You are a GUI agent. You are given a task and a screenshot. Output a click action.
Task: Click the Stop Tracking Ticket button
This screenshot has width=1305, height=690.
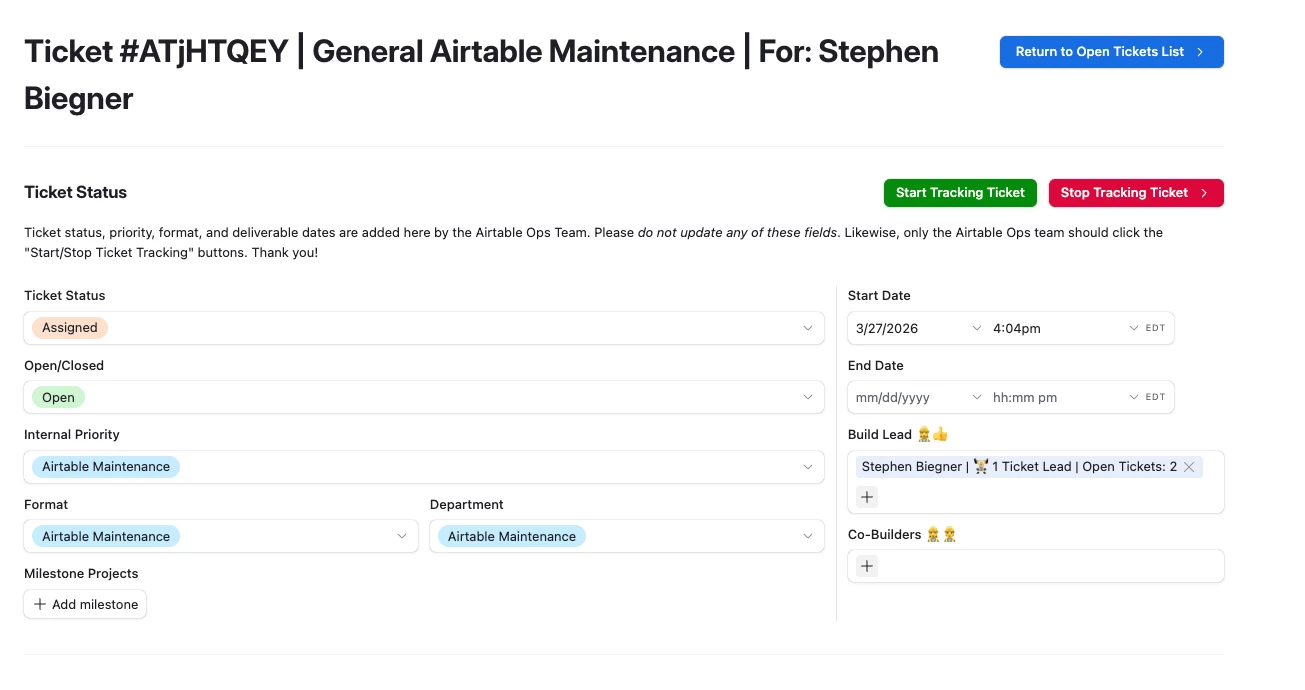[1124, 193]
